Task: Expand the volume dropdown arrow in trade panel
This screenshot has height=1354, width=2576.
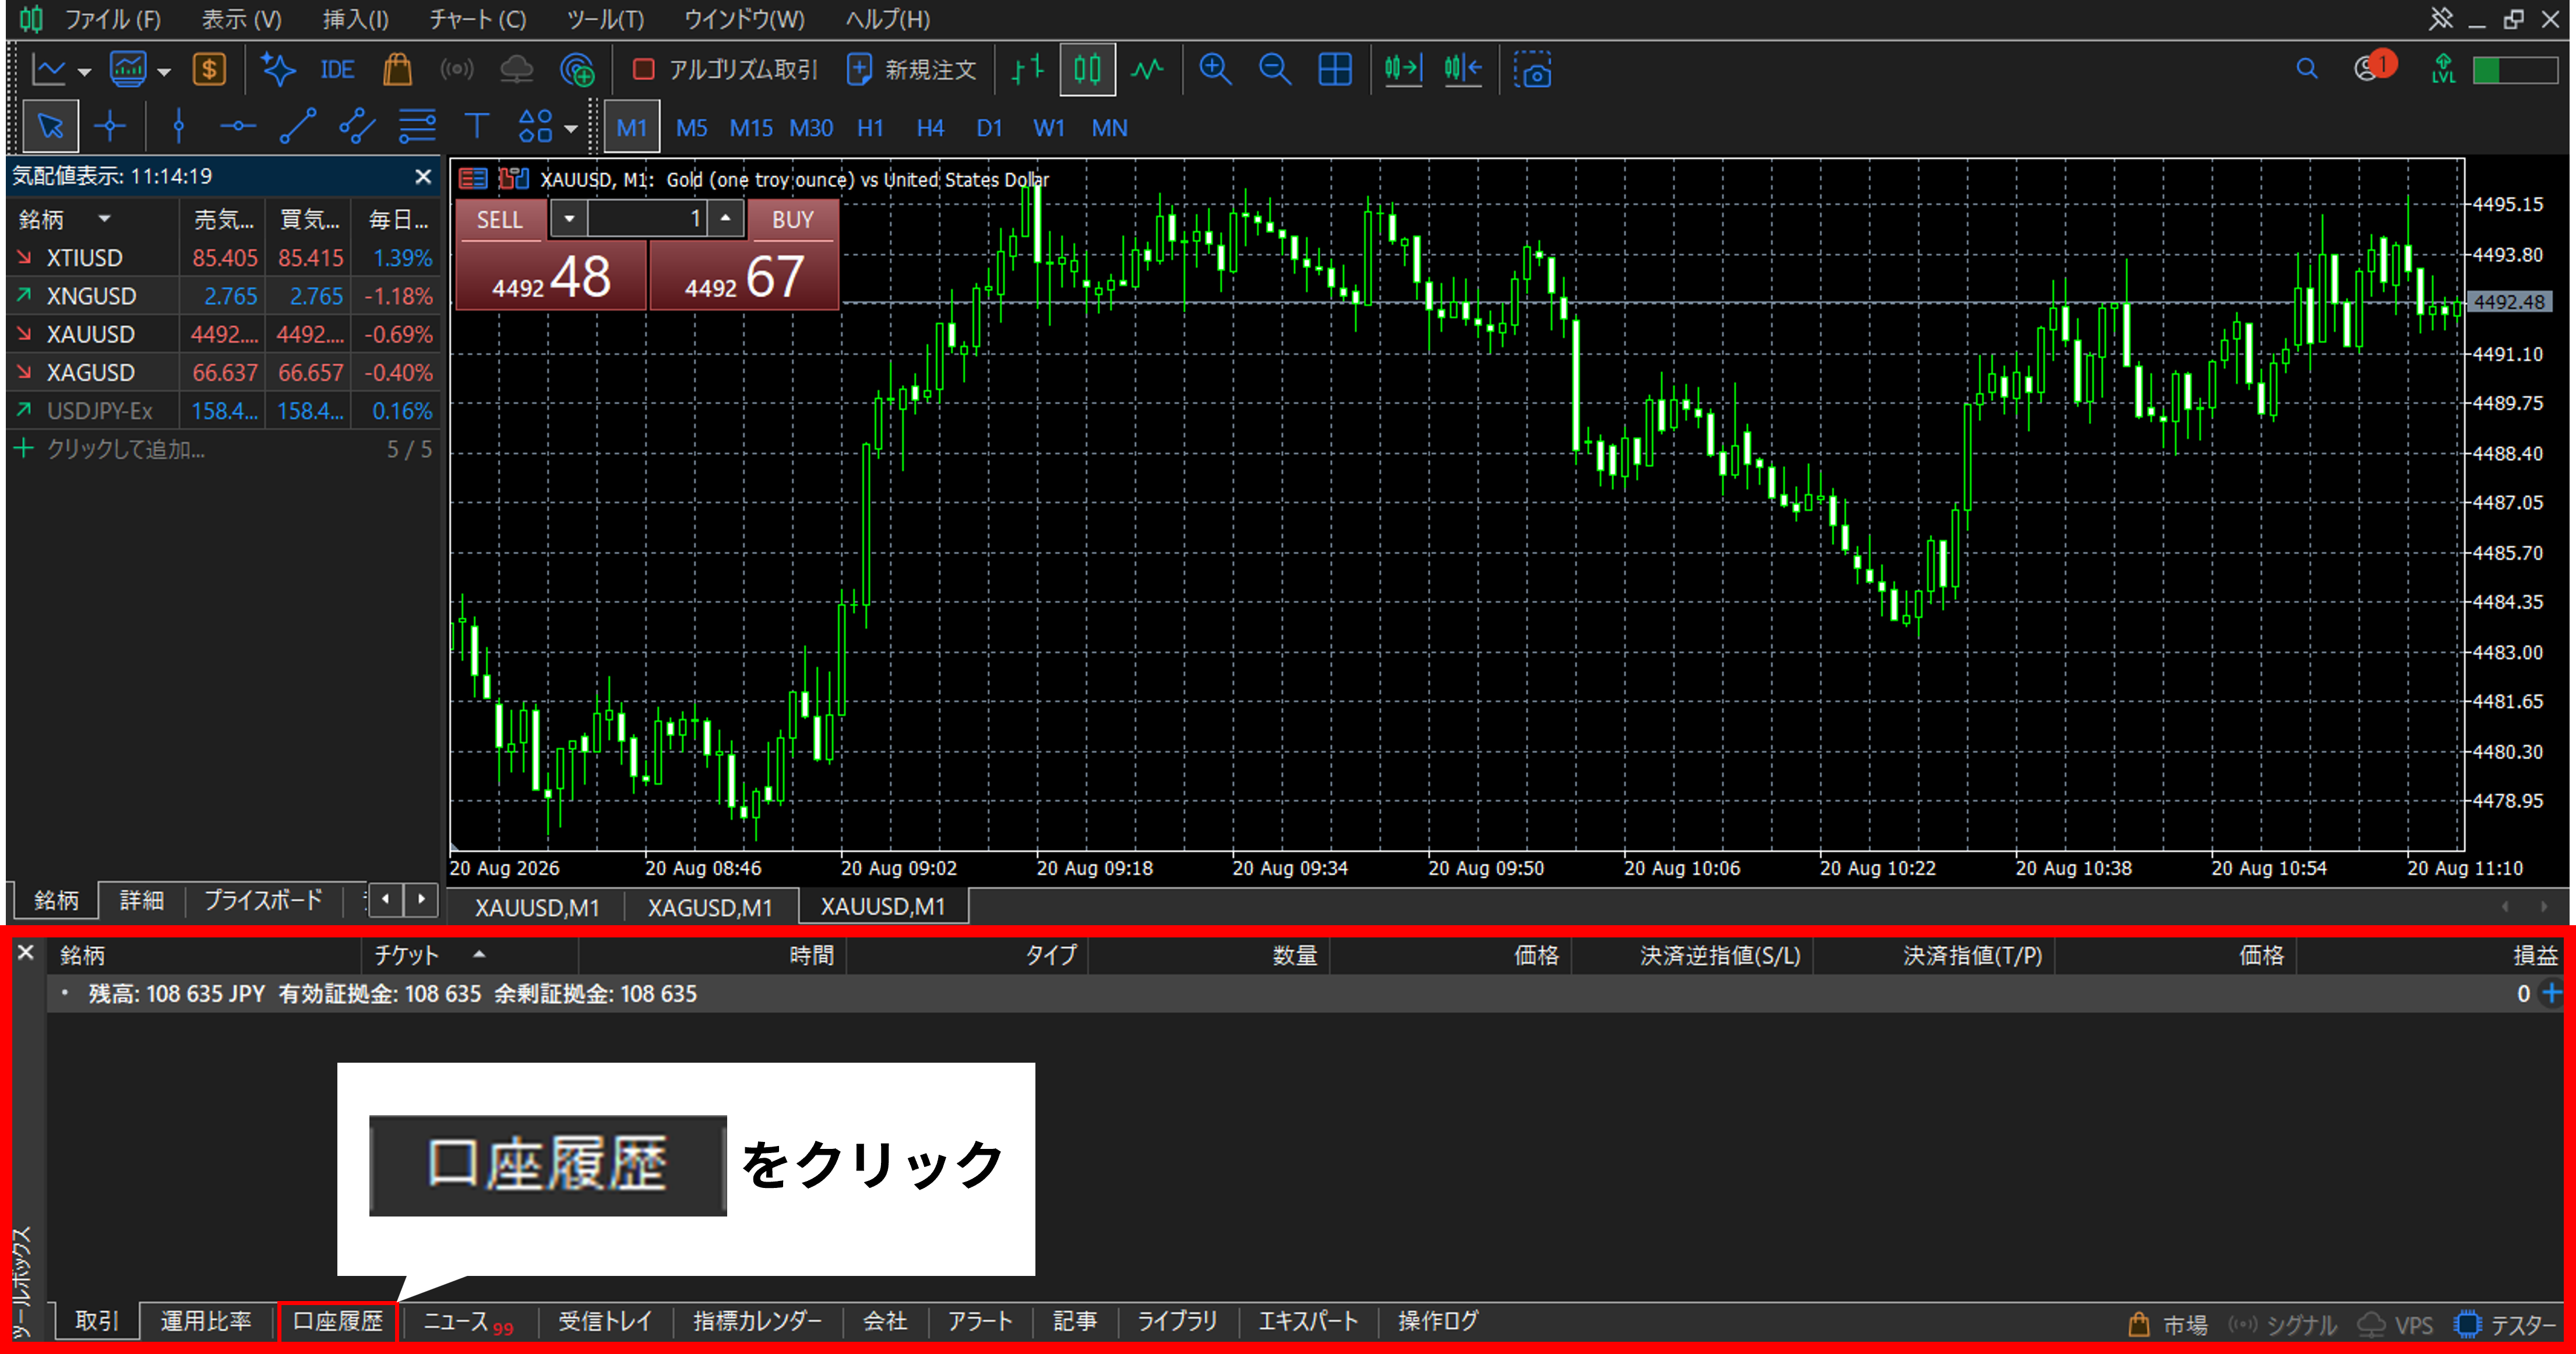Action: tap(569, 219)
